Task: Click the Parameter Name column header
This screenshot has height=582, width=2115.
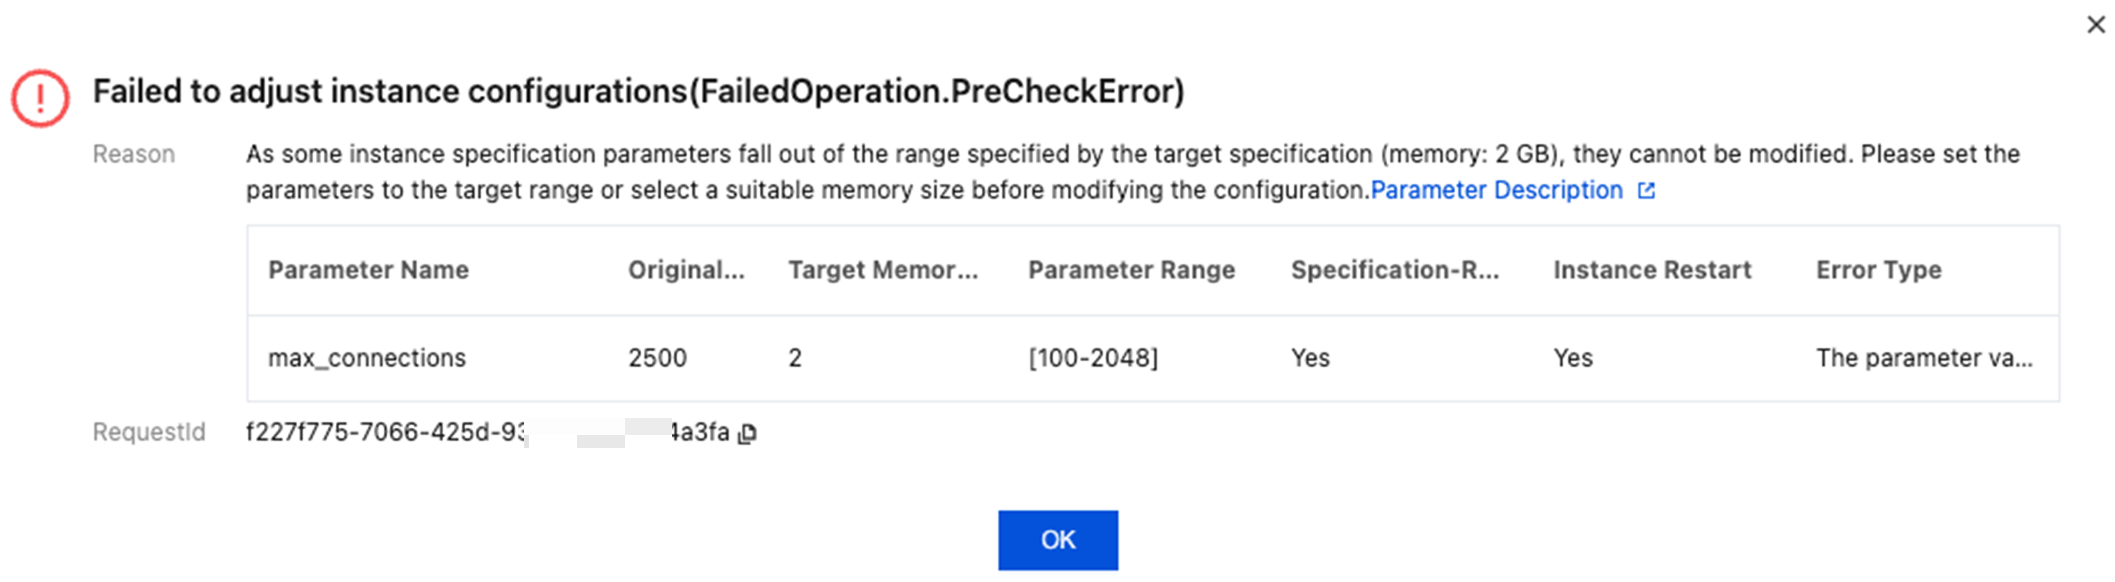Action: pyautogui.click(x=368, y=270)
